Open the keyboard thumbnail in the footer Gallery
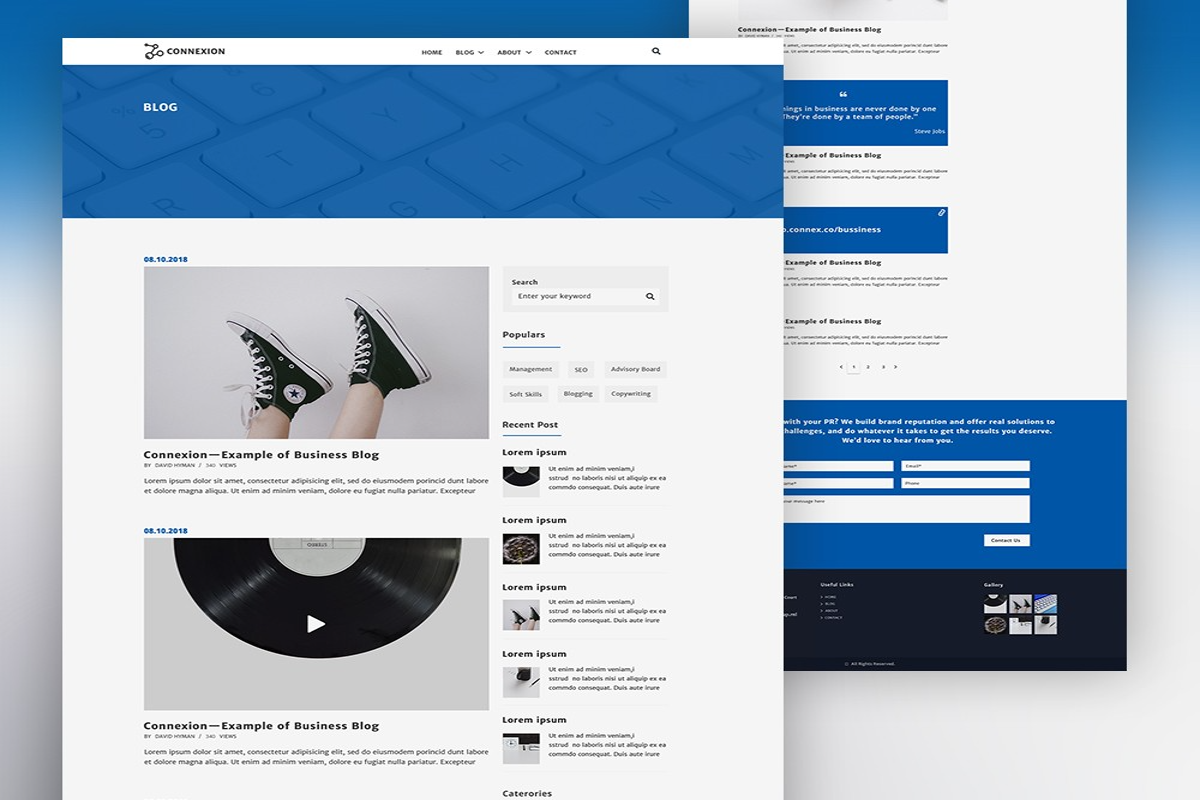This screenshot has width=1200, height=800. [x=1045, y=602]
